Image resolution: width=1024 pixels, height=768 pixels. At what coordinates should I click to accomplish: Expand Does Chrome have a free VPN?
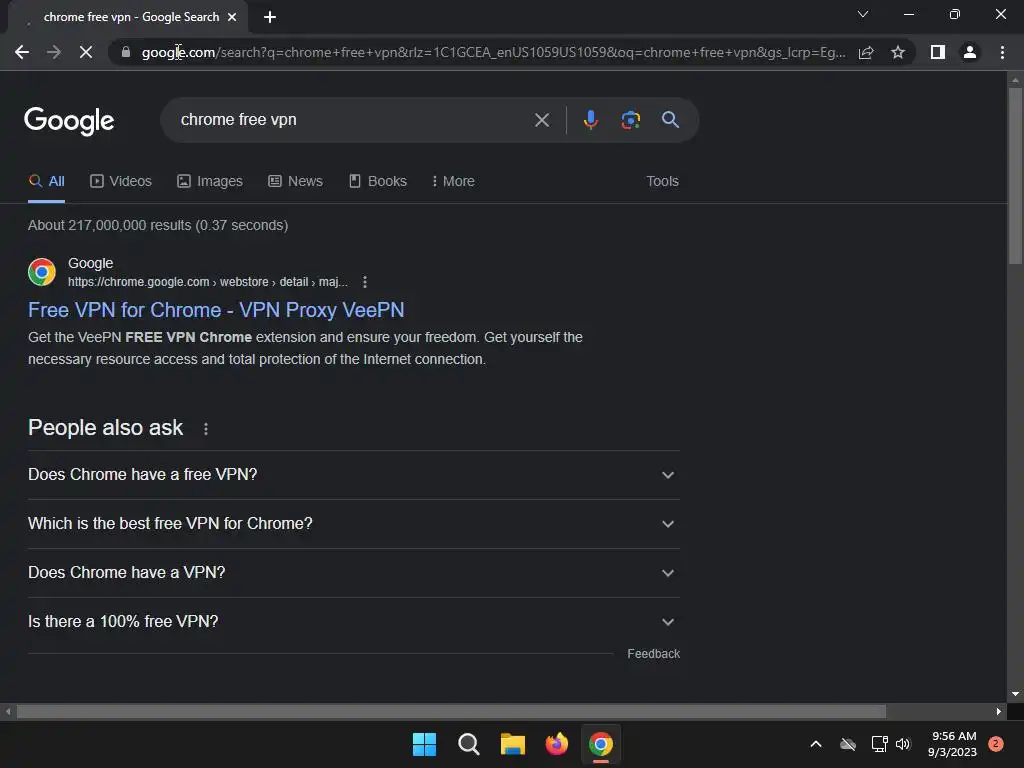click(x=353, y=475)
